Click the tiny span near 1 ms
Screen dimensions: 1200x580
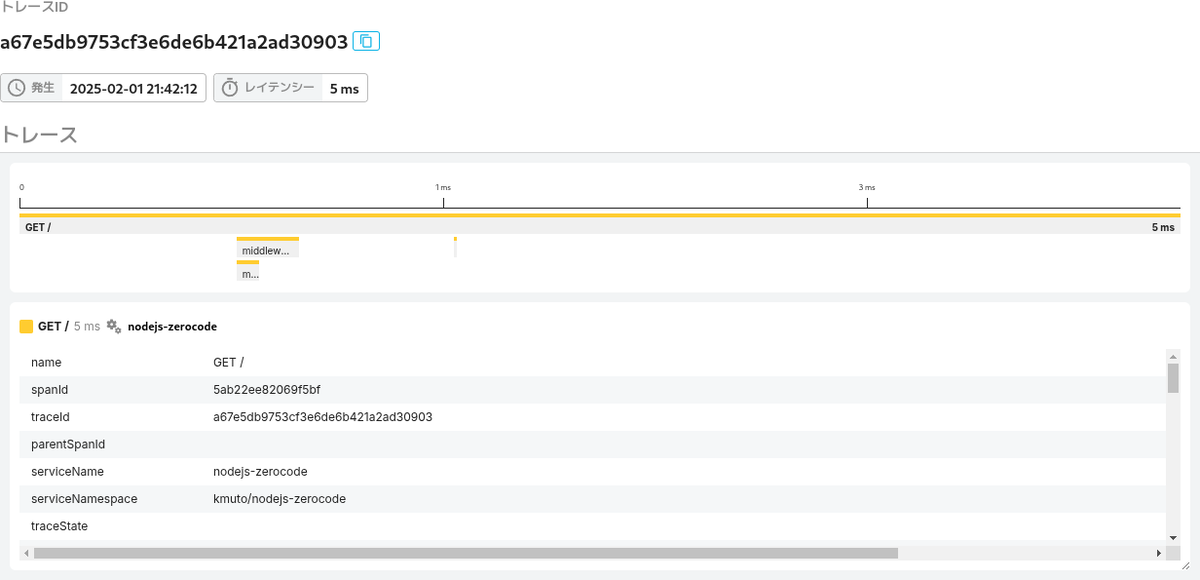click(455, 247)
